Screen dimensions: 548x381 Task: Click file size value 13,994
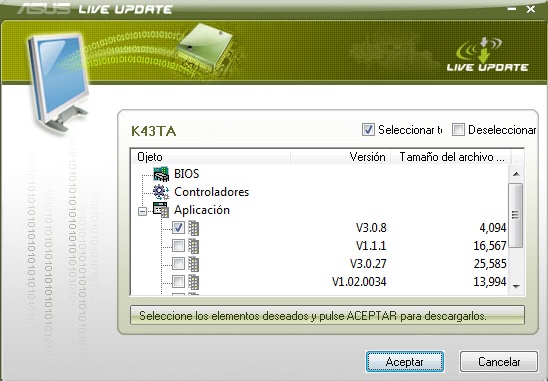pyautogui.click(x=490, y=281)
